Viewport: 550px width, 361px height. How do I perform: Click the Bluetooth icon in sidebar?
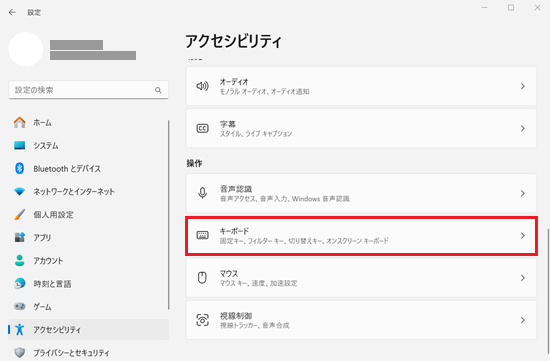click(20, 168)
